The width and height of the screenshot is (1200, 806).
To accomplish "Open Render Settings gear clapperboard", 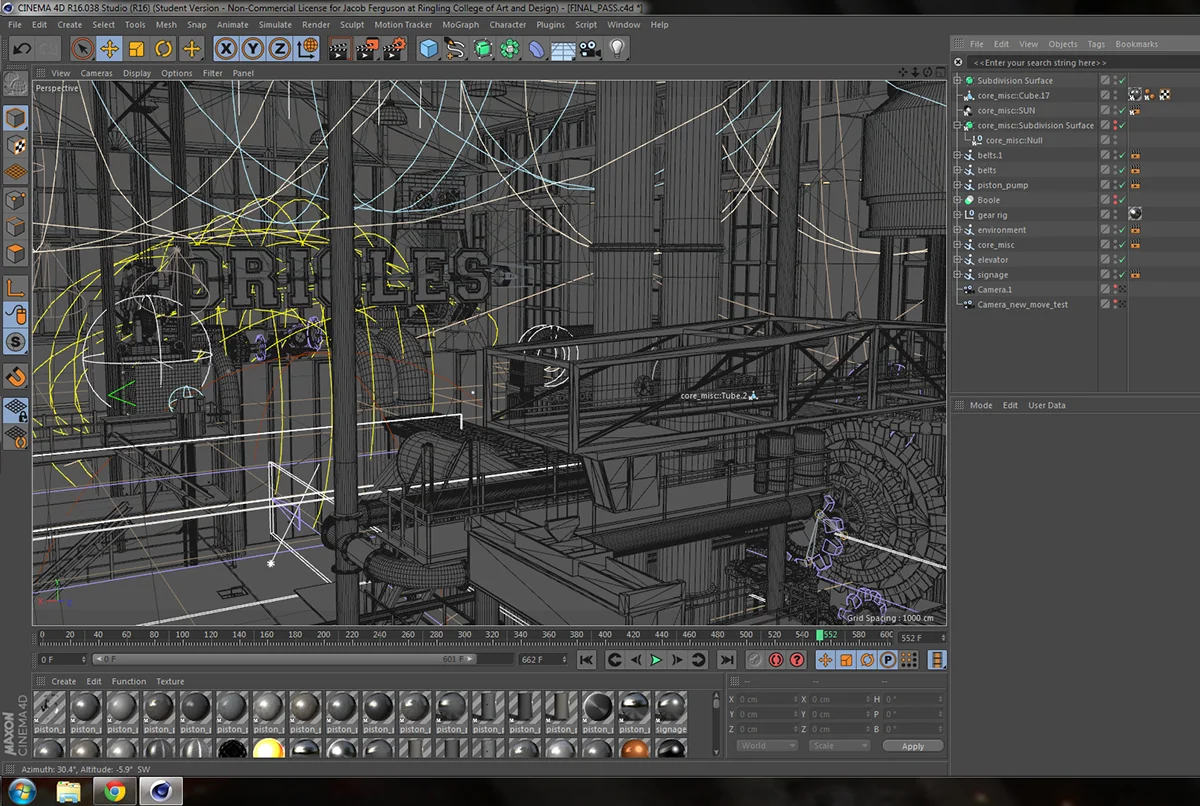I will click(x=395, y=48).
